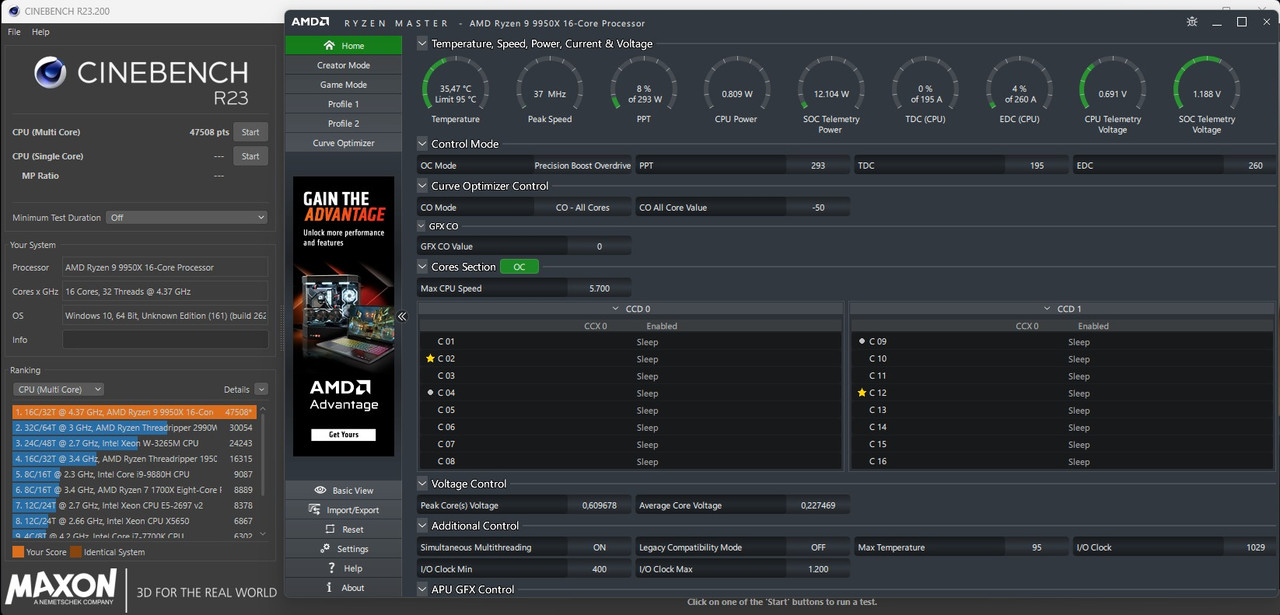The width and height of the screenshot is (1280, 615).
Task: Click the I/O Clock Max 1.200 value
Action: pos(818,569)
